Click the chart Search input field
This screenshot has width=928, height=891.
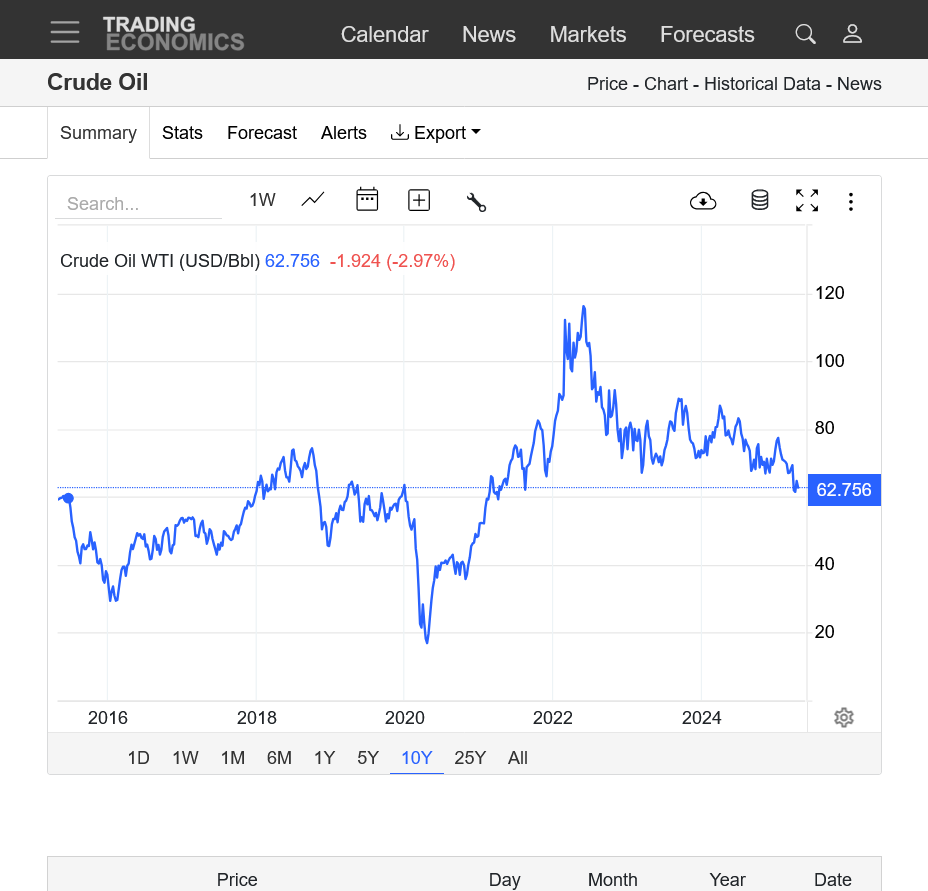tap(138, 204)
